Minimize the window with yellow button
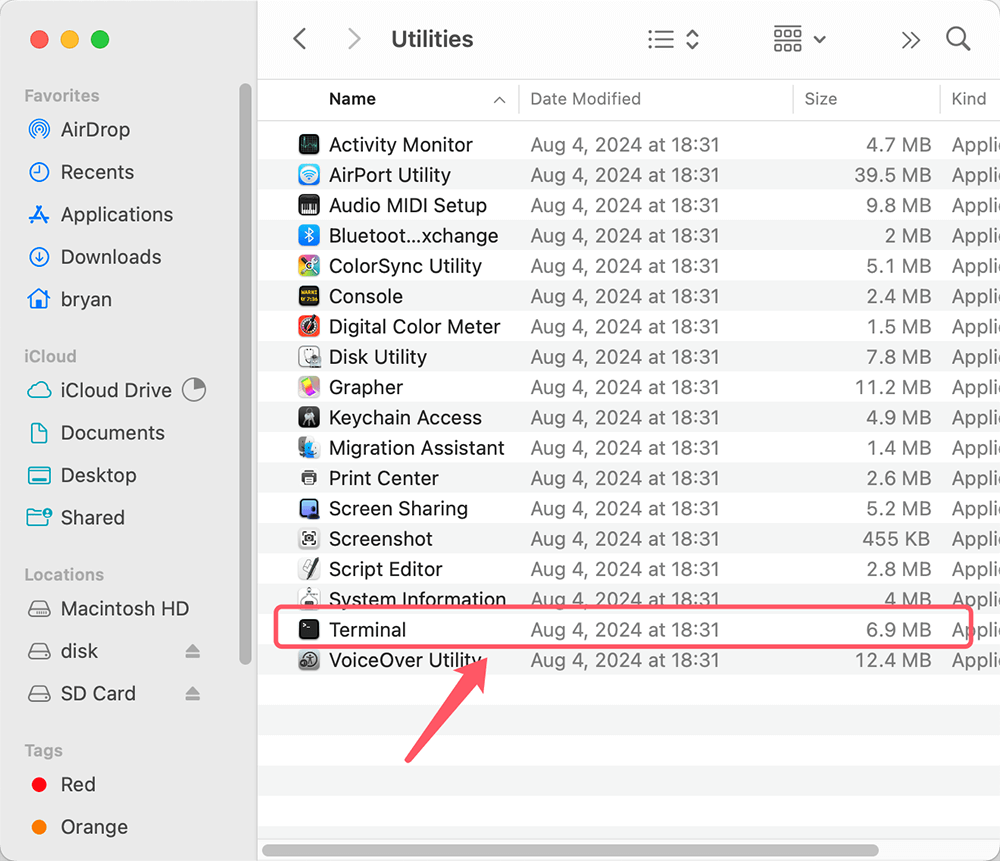The width and height of the screenshot is (1000, 861). click(70, 40)
